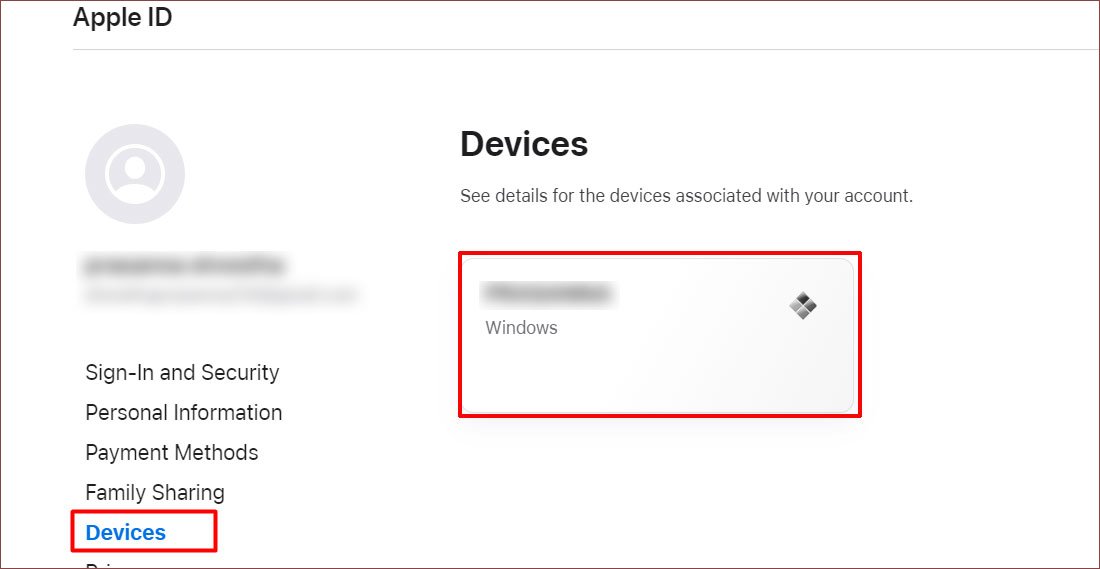Open the Sign-In and Security section
1100x569 pixels.
(x=182, y=372)
